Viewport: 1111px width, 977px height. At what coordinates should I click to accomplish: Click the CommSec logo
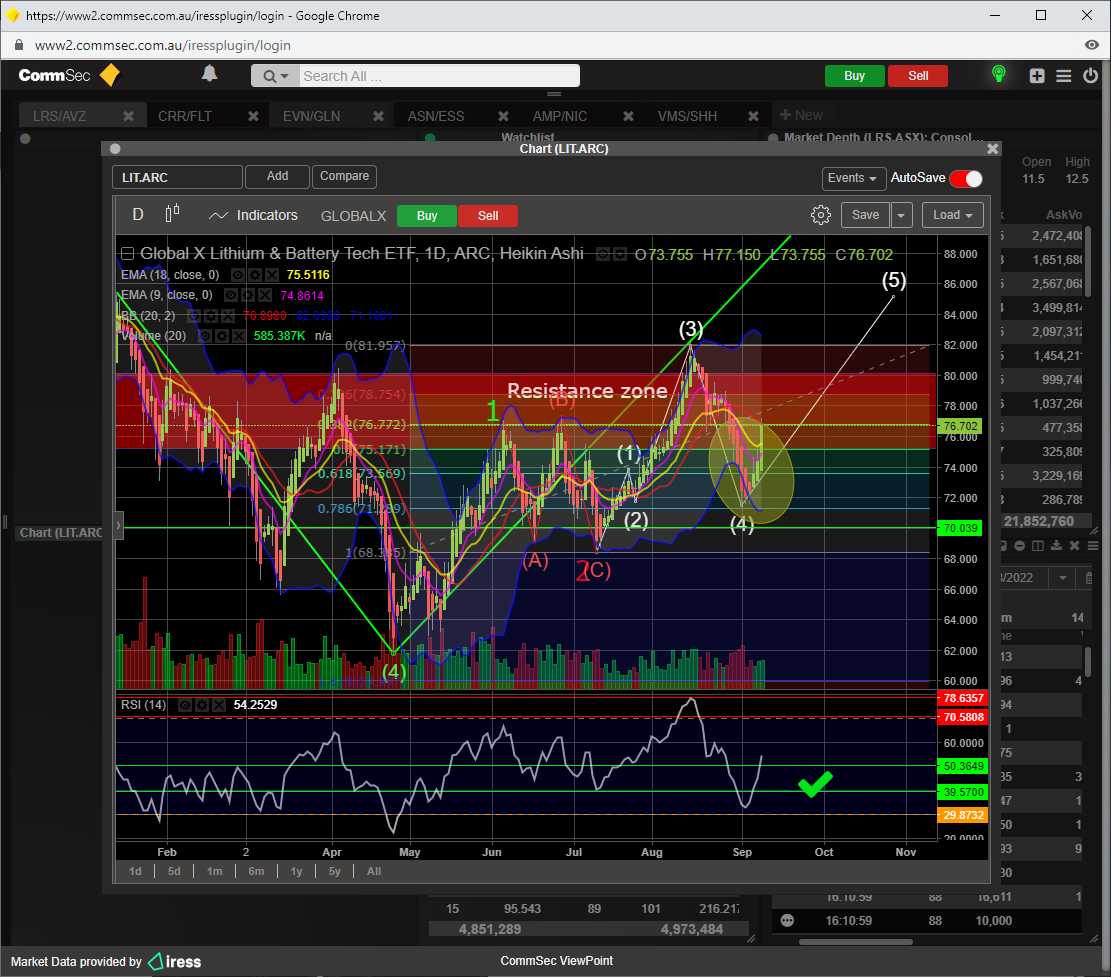[69, 75]
